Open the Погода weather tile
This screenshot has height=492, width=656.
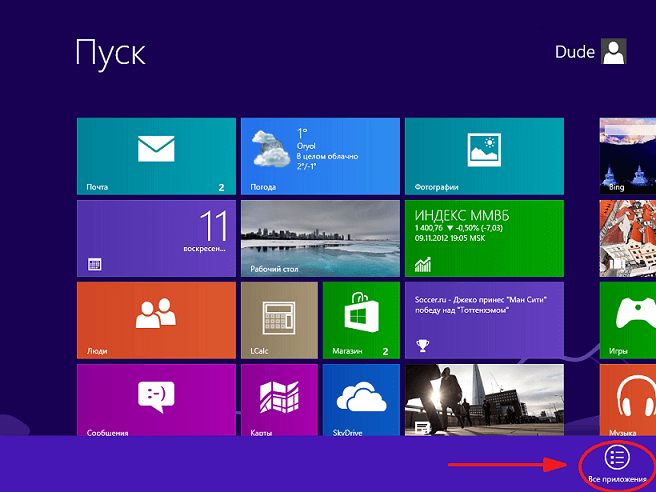point(319,155)
